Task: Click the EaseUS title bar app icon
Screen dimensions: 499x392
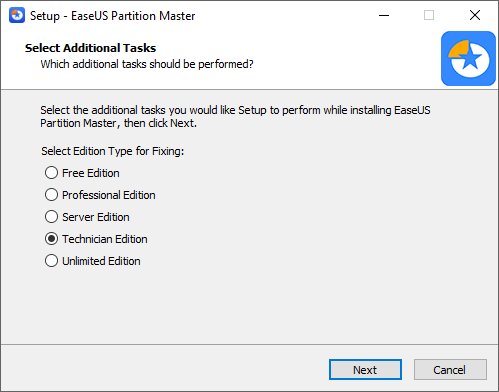Action: coord(17,16)
